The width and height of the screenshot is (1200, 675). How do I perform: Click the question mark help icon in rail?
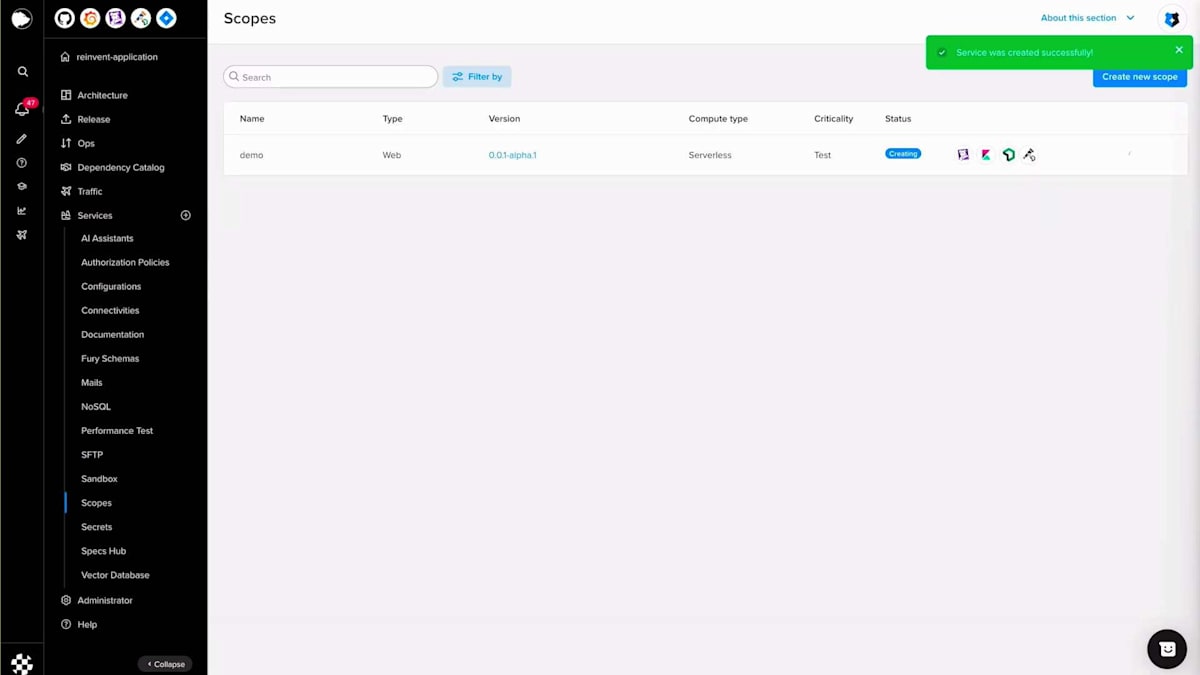(22, 163)
